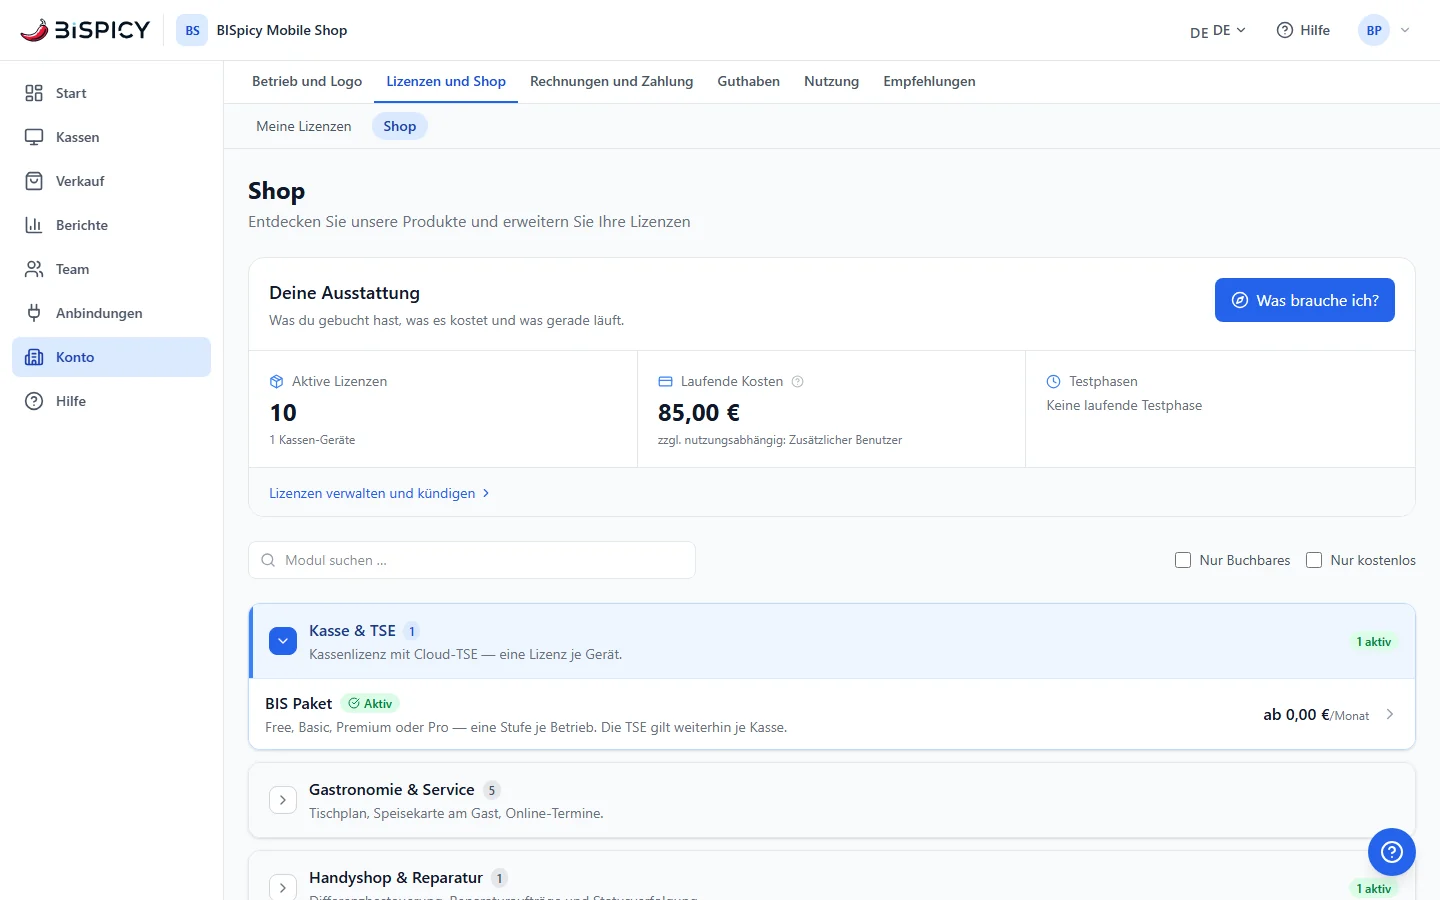
Task: Click the BiSpicy chili logo
Action: click(85, 30)
